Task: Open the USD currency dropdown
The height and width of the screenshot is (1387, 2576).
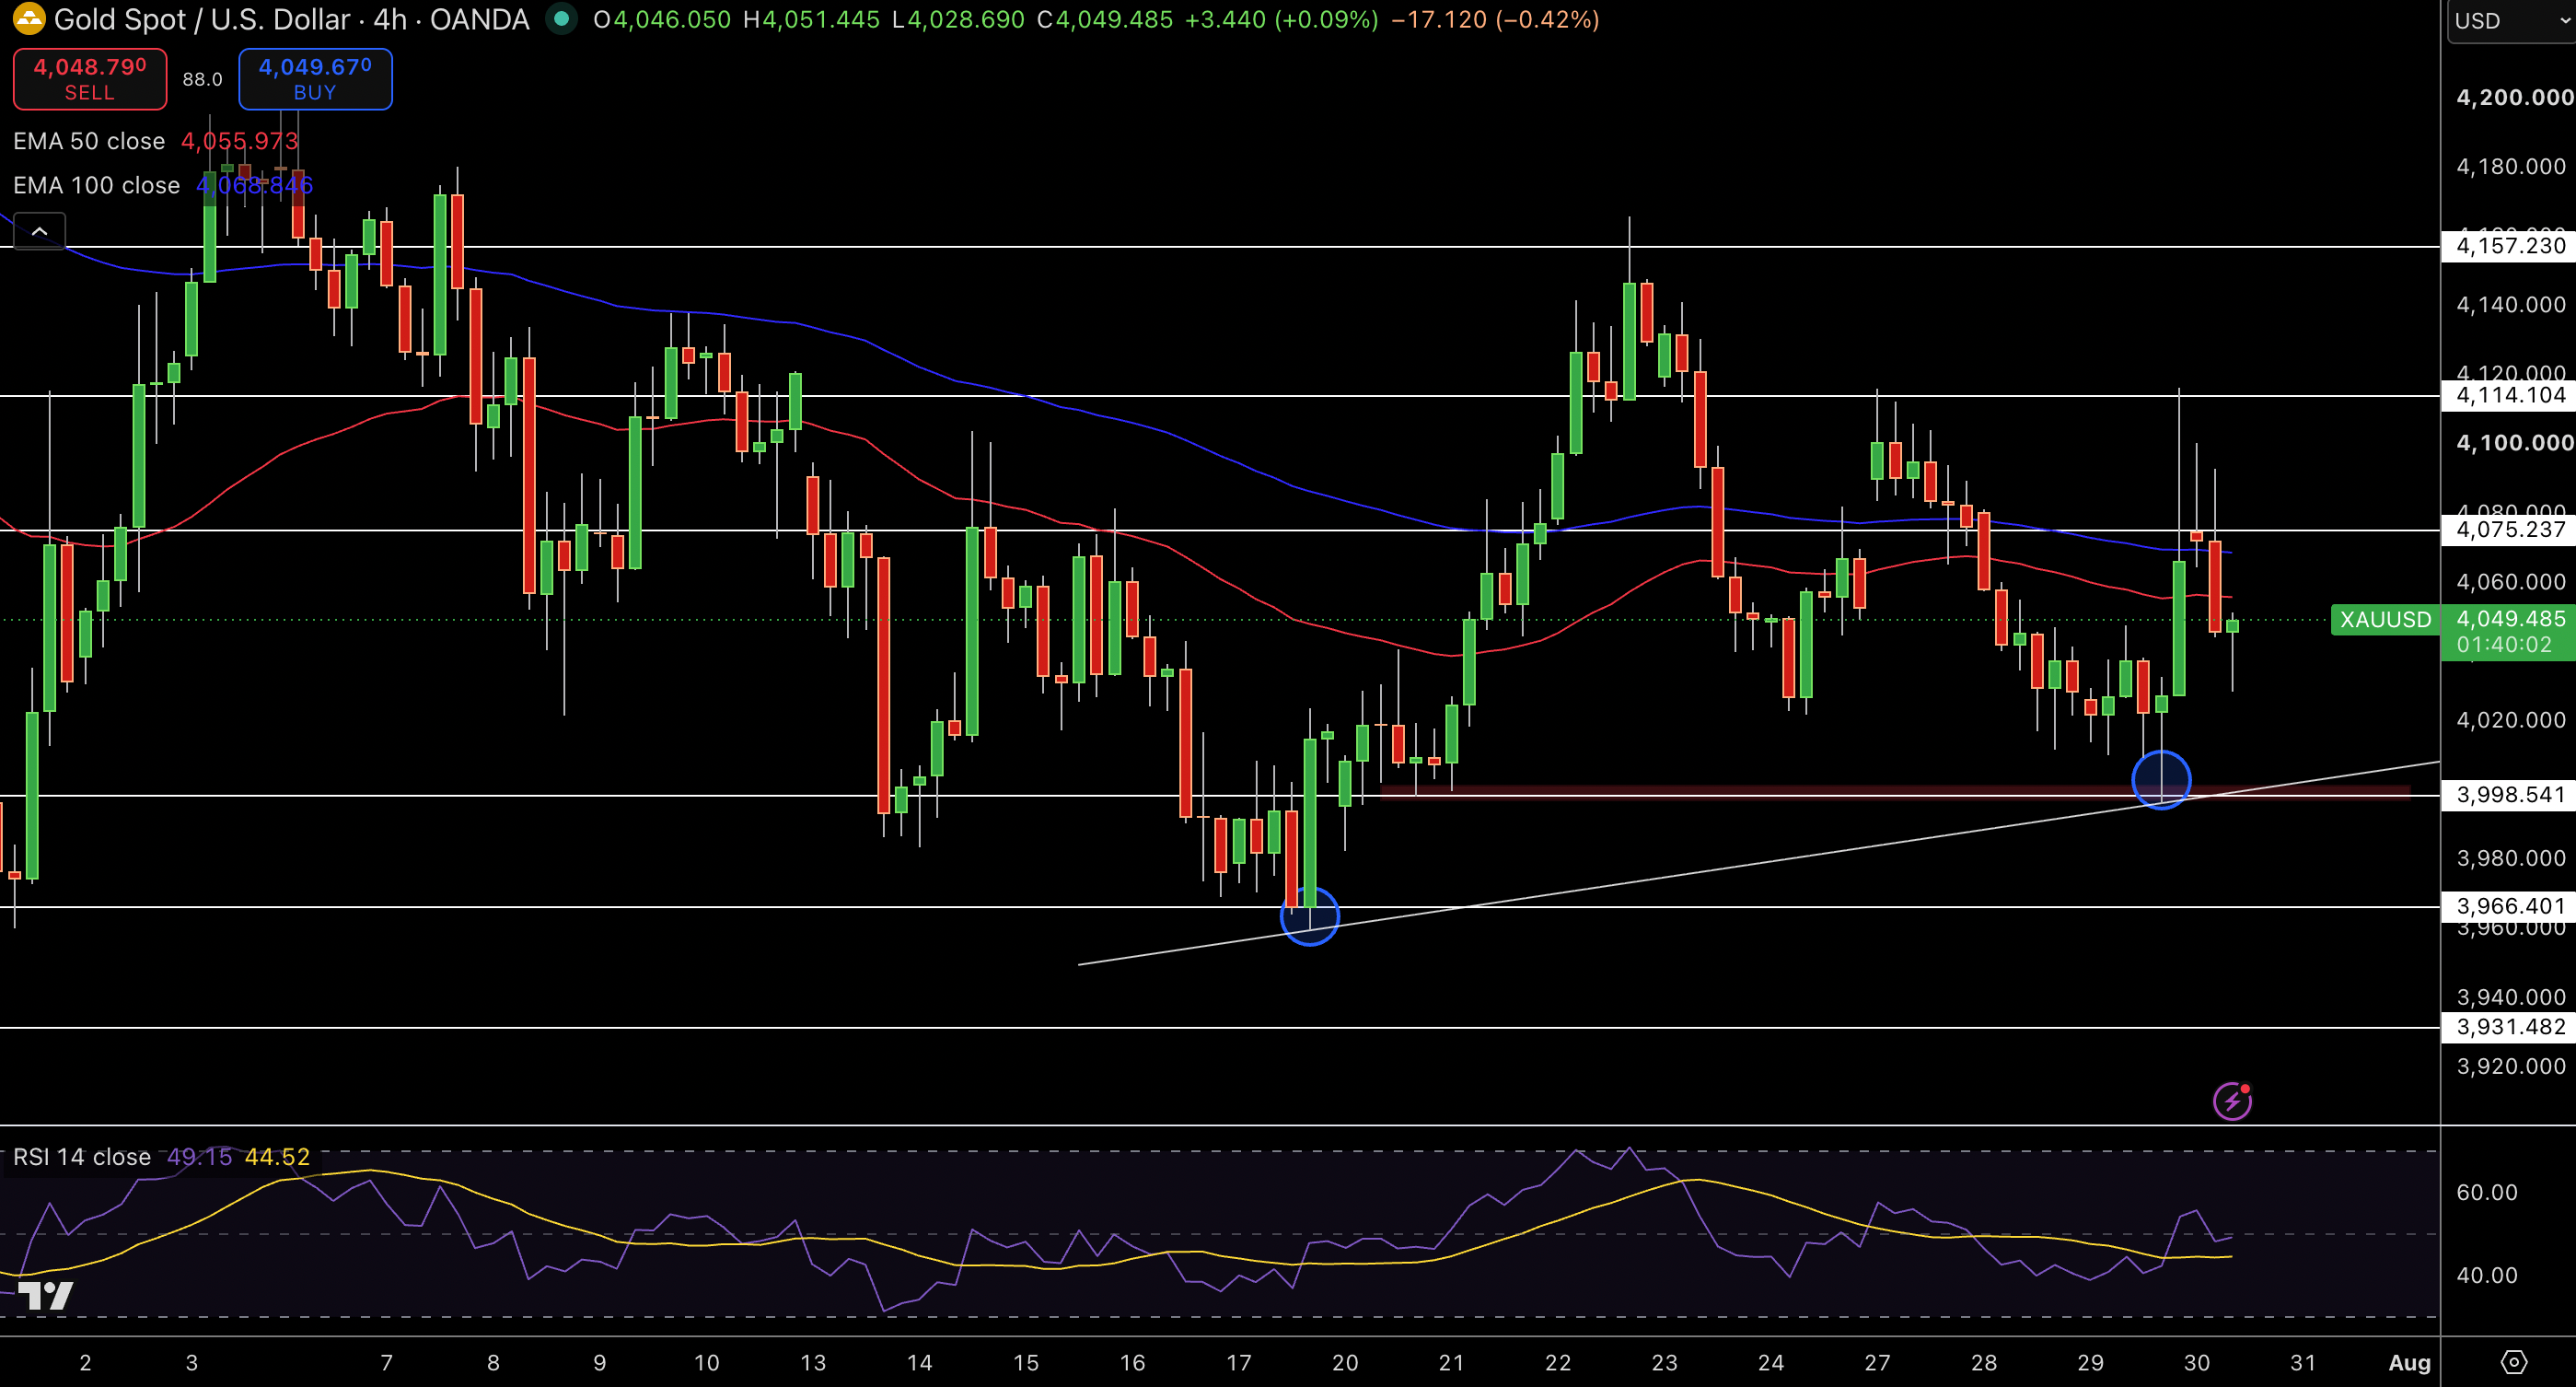Action: [x=2510, y=21]
